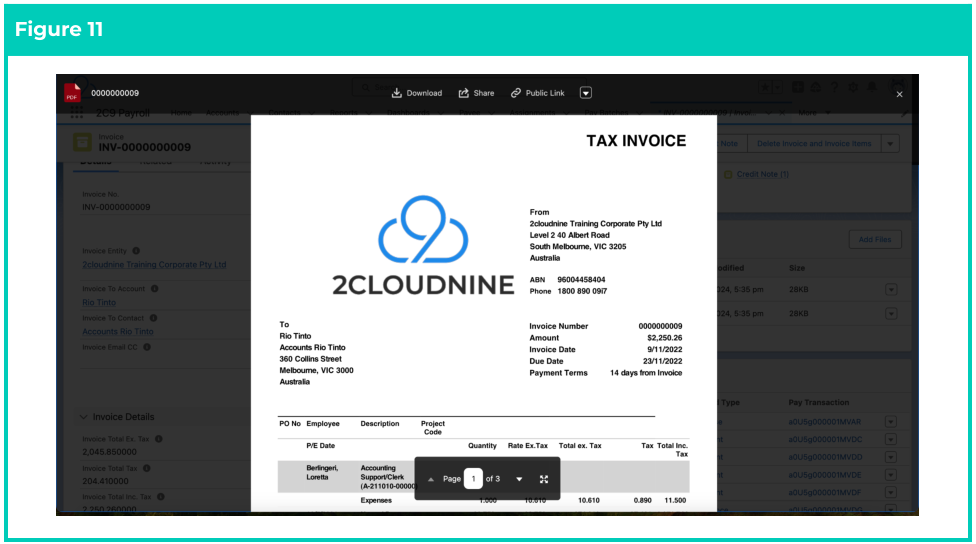Click the Add Files button
976x544 pixels.
pos(875,240)
